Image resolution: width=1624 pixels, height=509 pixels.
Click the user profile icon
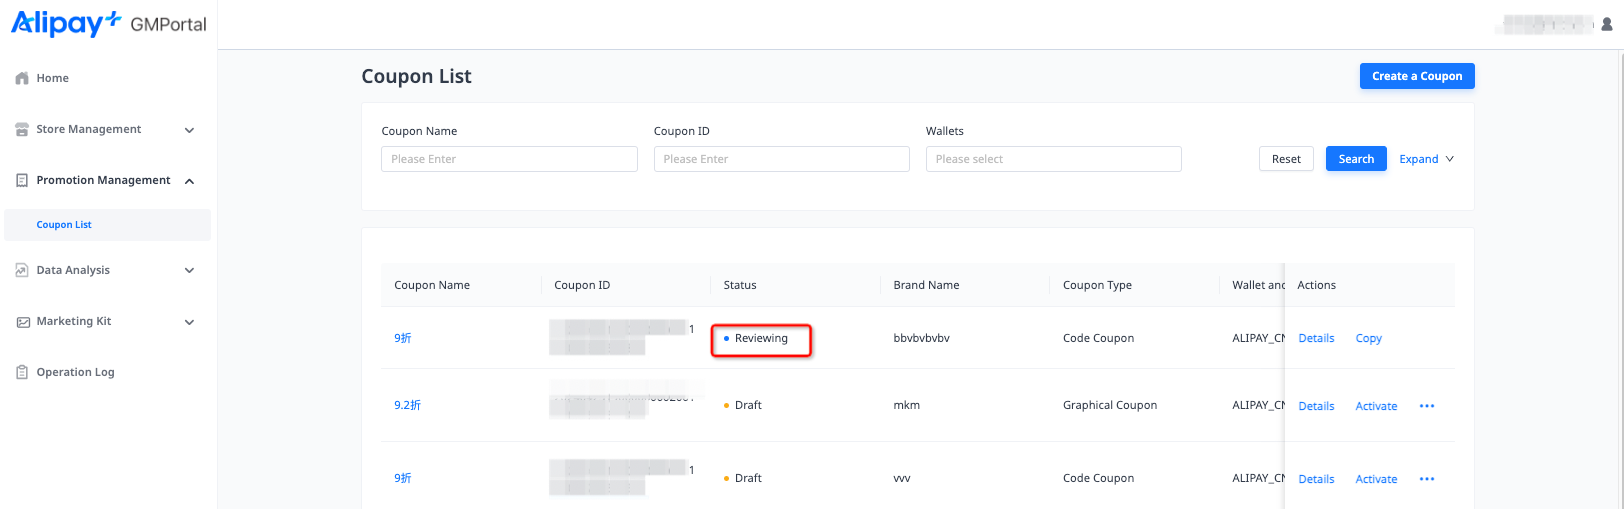point(1607,24)
